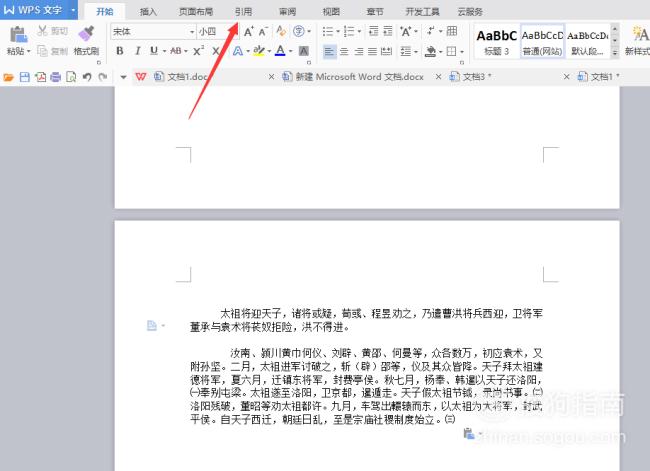Click the New Style (新样式) icon

[x=640, y=34]
